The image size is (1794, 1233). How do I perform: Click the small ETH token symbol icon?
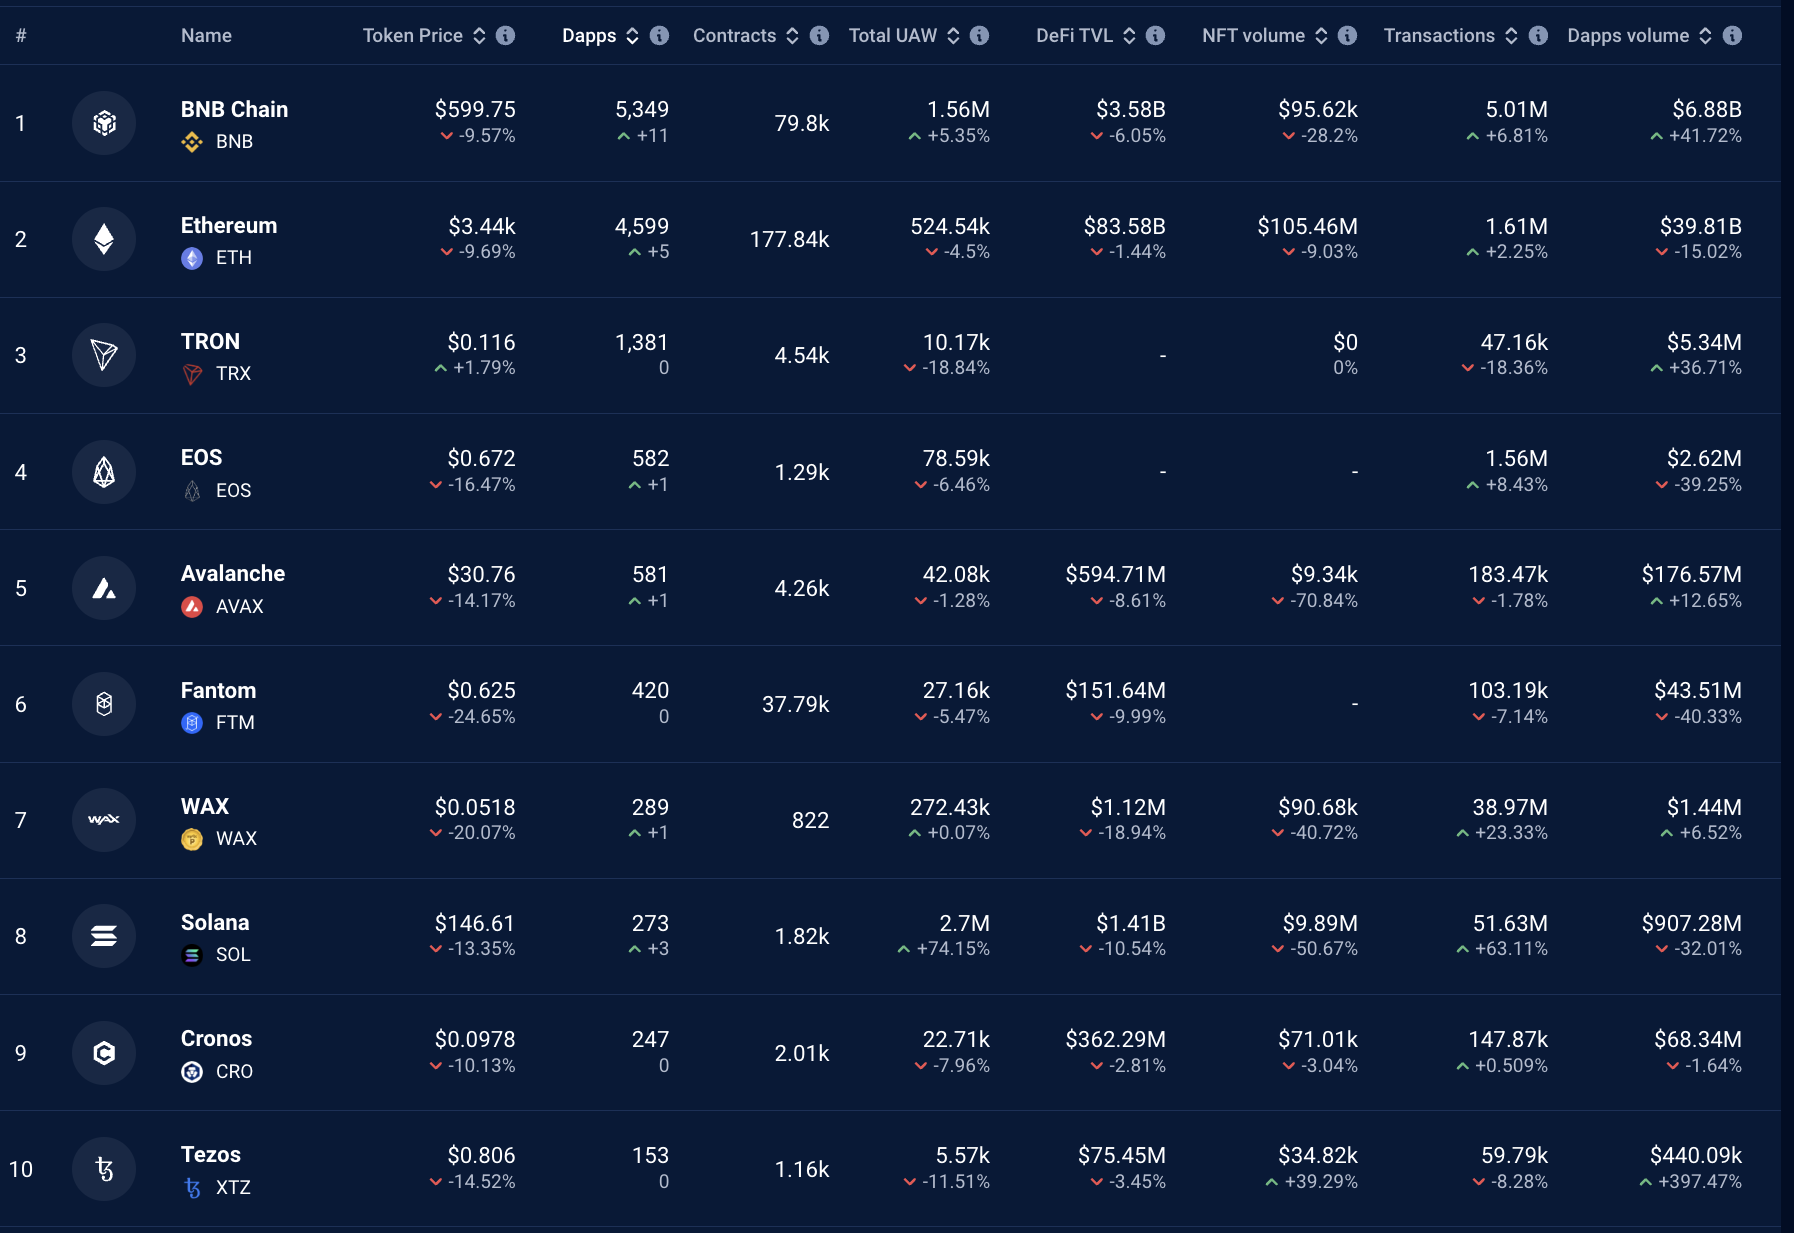pos(192,258)
